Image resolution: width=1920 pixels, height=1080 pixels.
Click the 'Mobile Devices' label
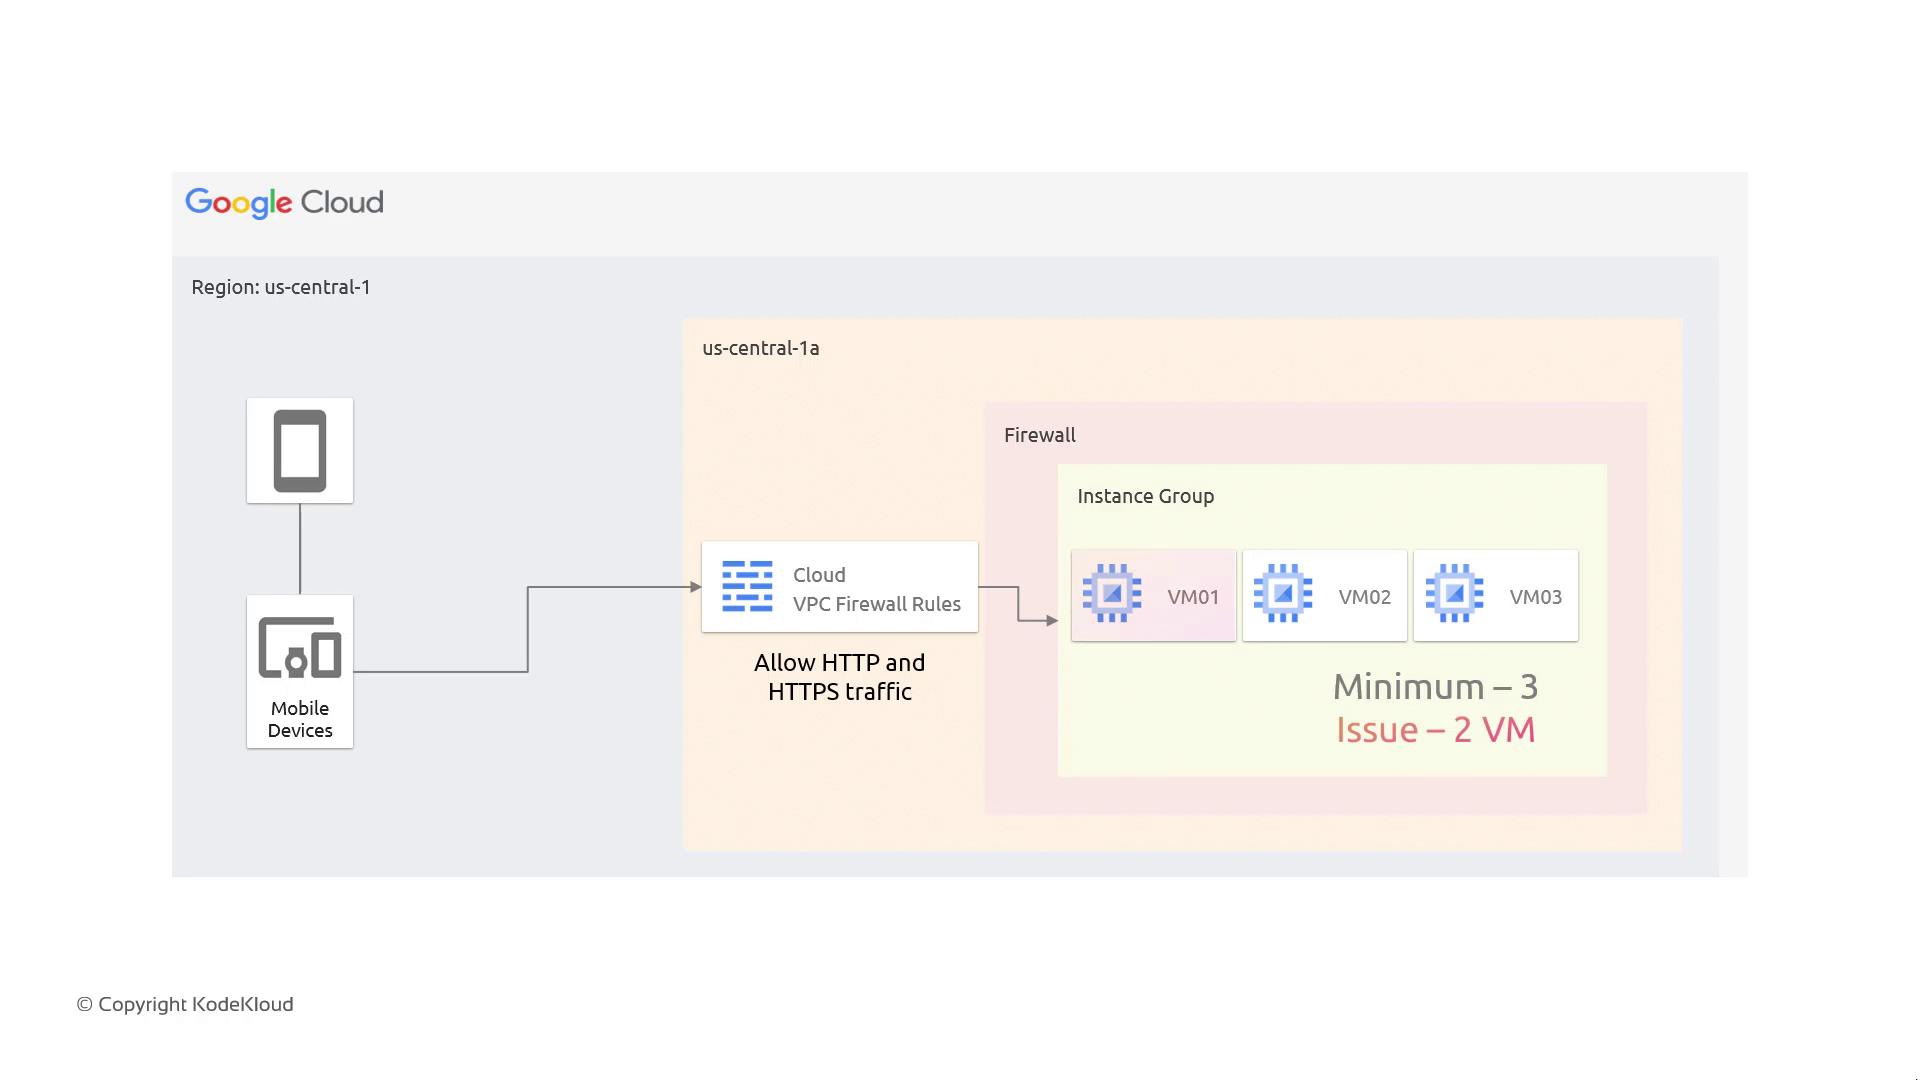300,719
